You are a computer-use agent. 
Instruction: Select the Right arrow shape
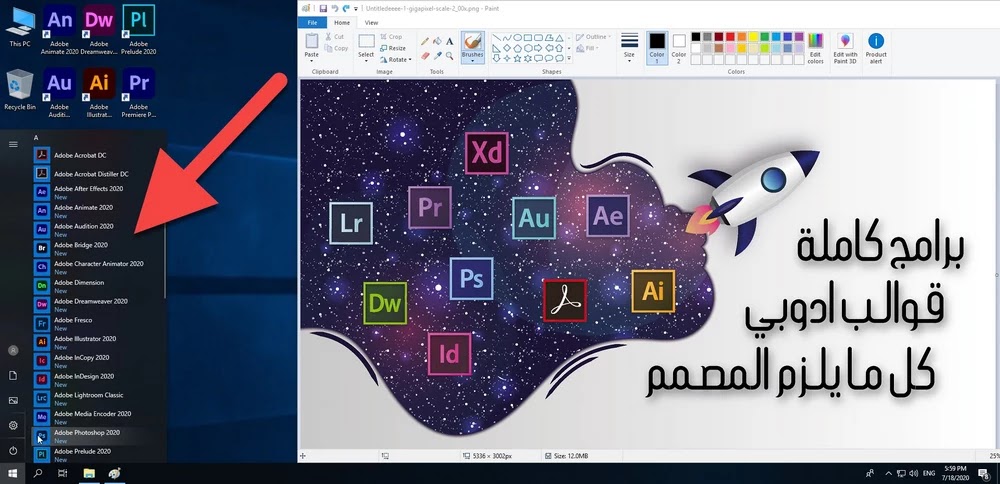538,48
